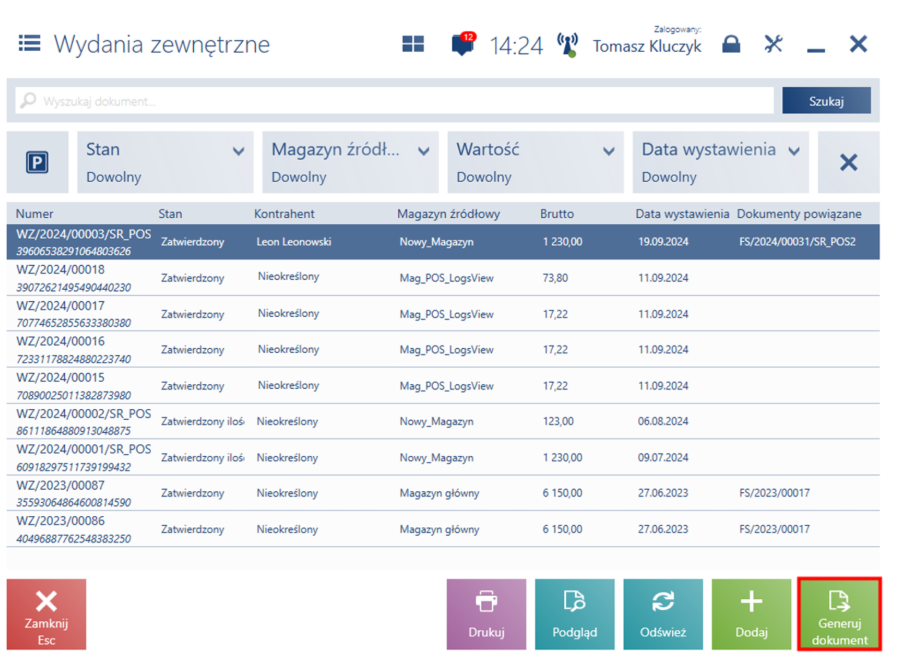Open the Data wystawienia filter dropdown
The image size is (914, 669).
pos(720,162)
